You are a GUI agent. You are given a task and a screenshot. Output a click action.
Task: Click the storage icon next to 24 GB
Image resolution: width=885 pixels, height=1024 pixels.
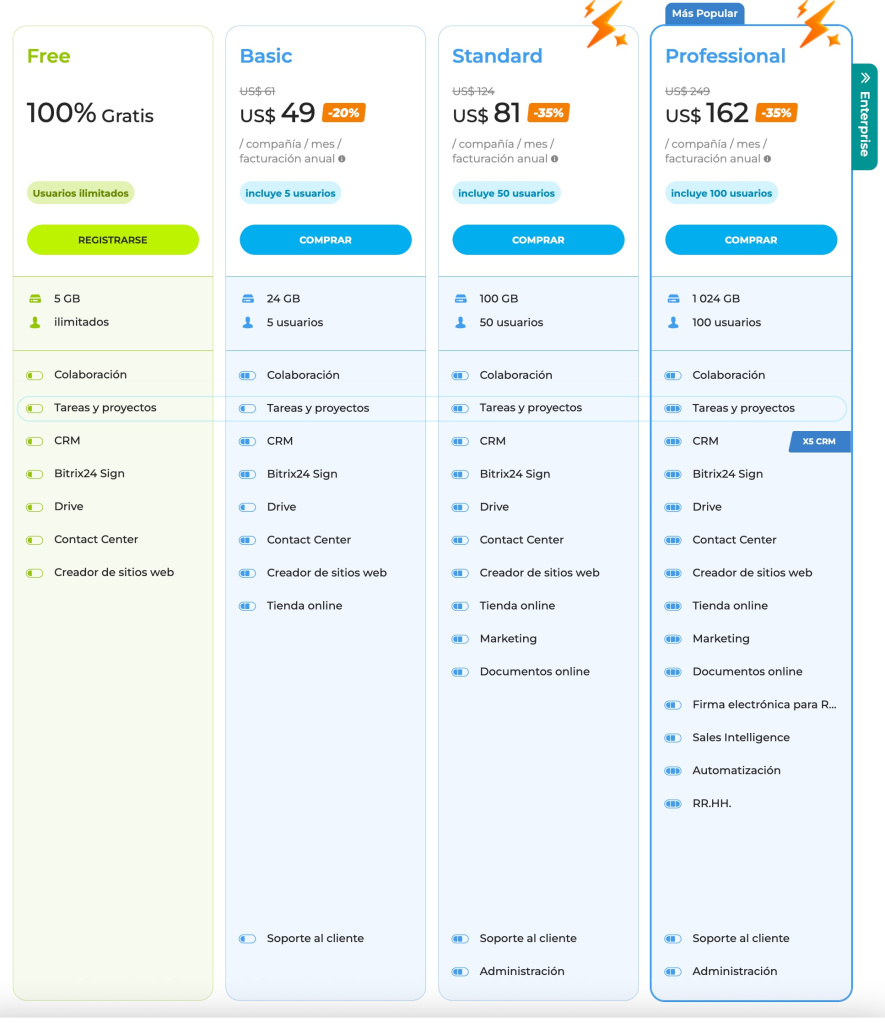[248, 298]
